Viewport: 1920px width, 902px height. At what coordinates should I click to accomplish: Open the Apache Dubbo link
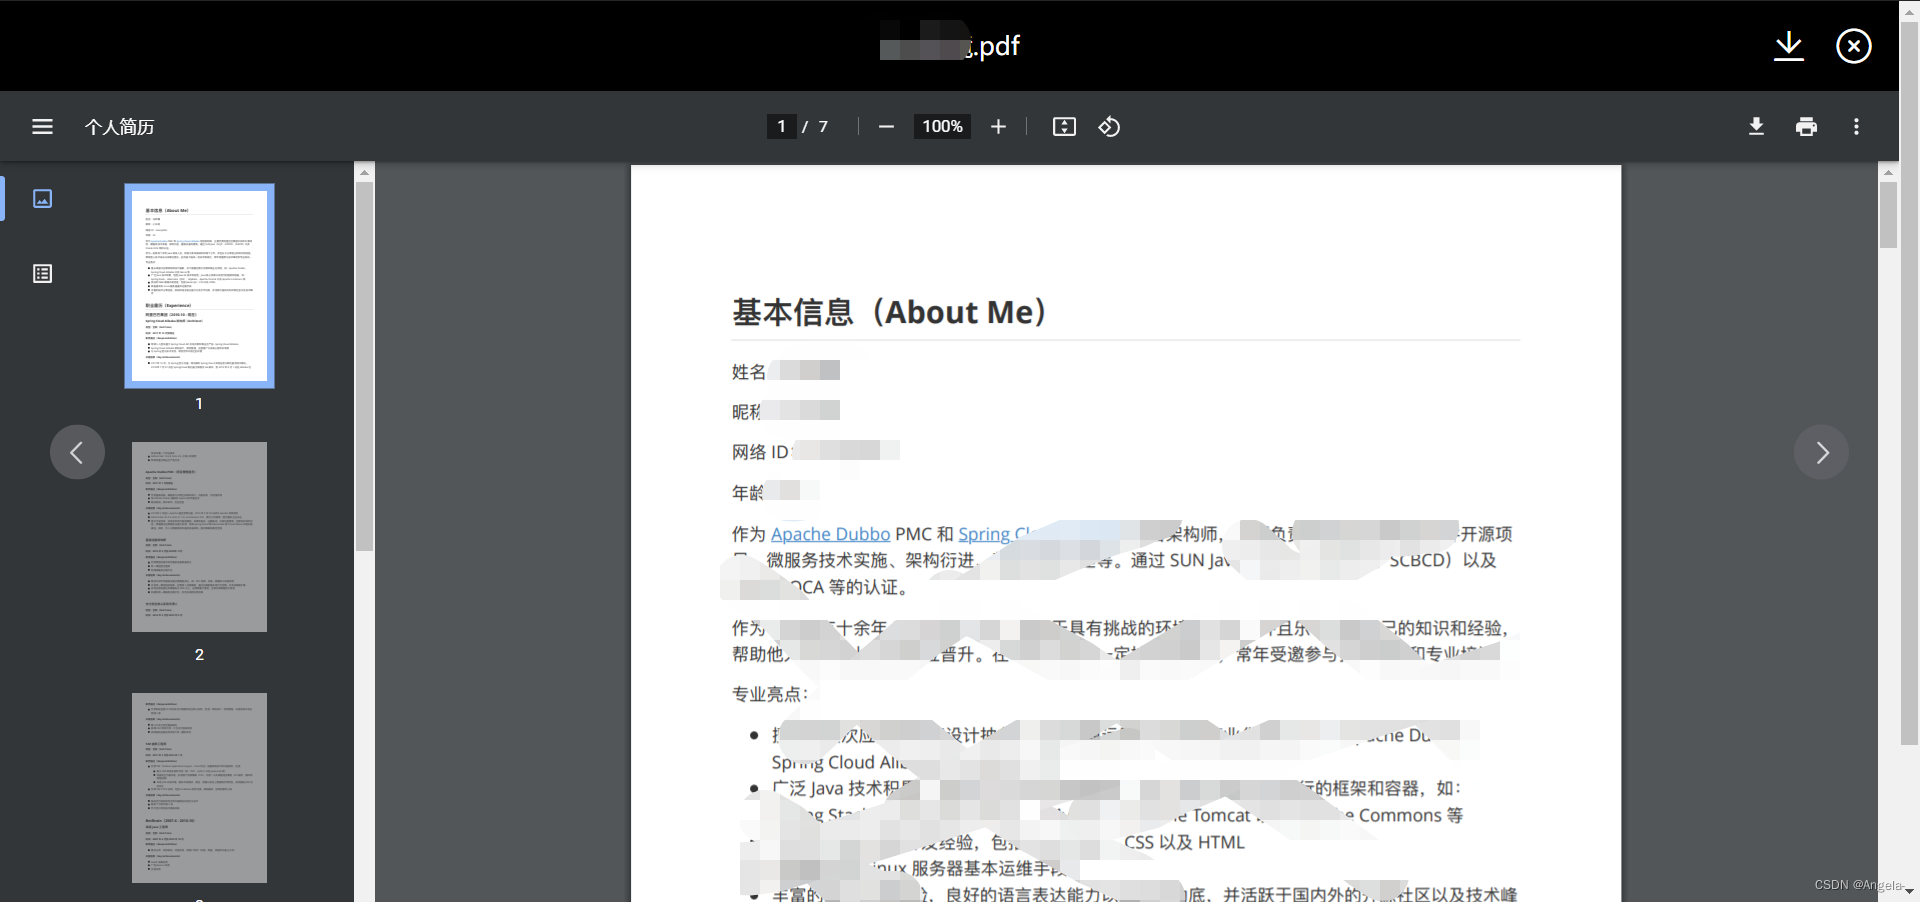830,534
